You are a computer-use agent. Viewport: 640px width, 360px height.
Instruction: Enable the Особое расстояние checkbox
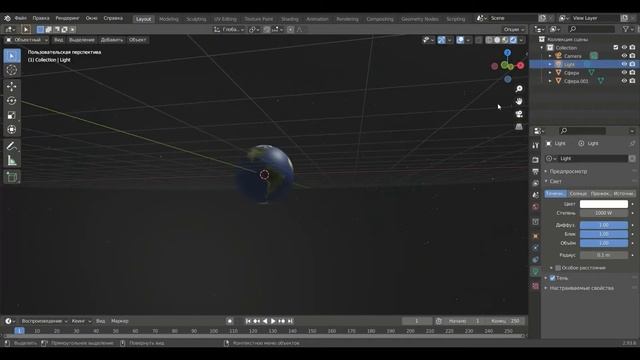coord(558,268)
